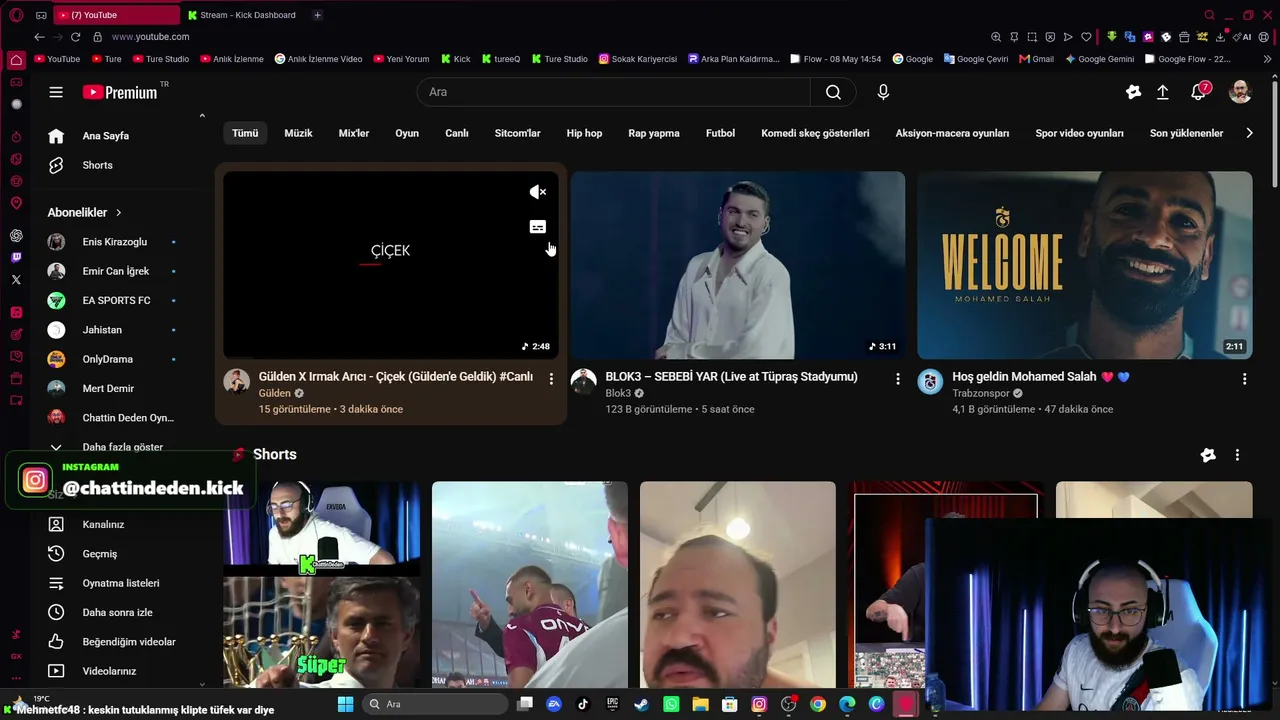
Task: Open Twitch from the Opera sidebar
Action: click(x=16, y=258)
